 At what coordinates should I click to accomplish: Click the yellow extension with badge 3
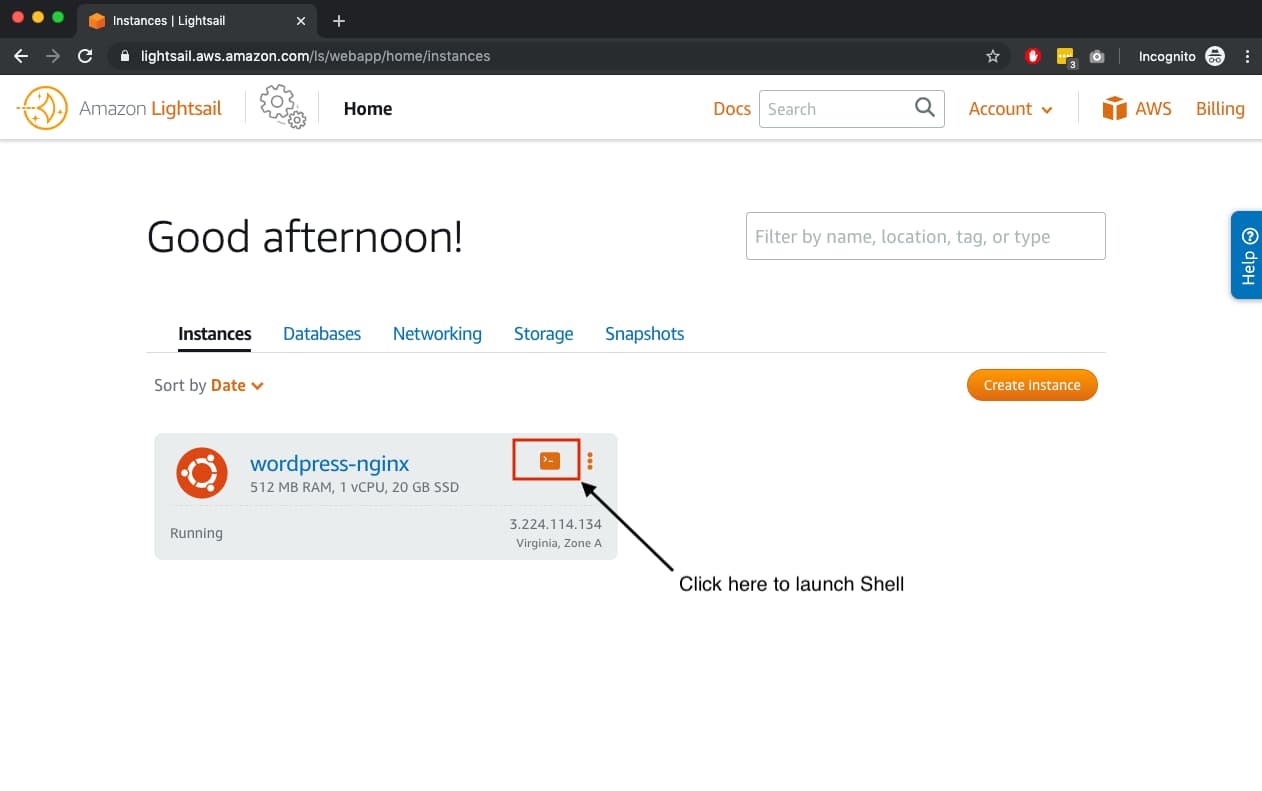click(x=1066, y=57)
